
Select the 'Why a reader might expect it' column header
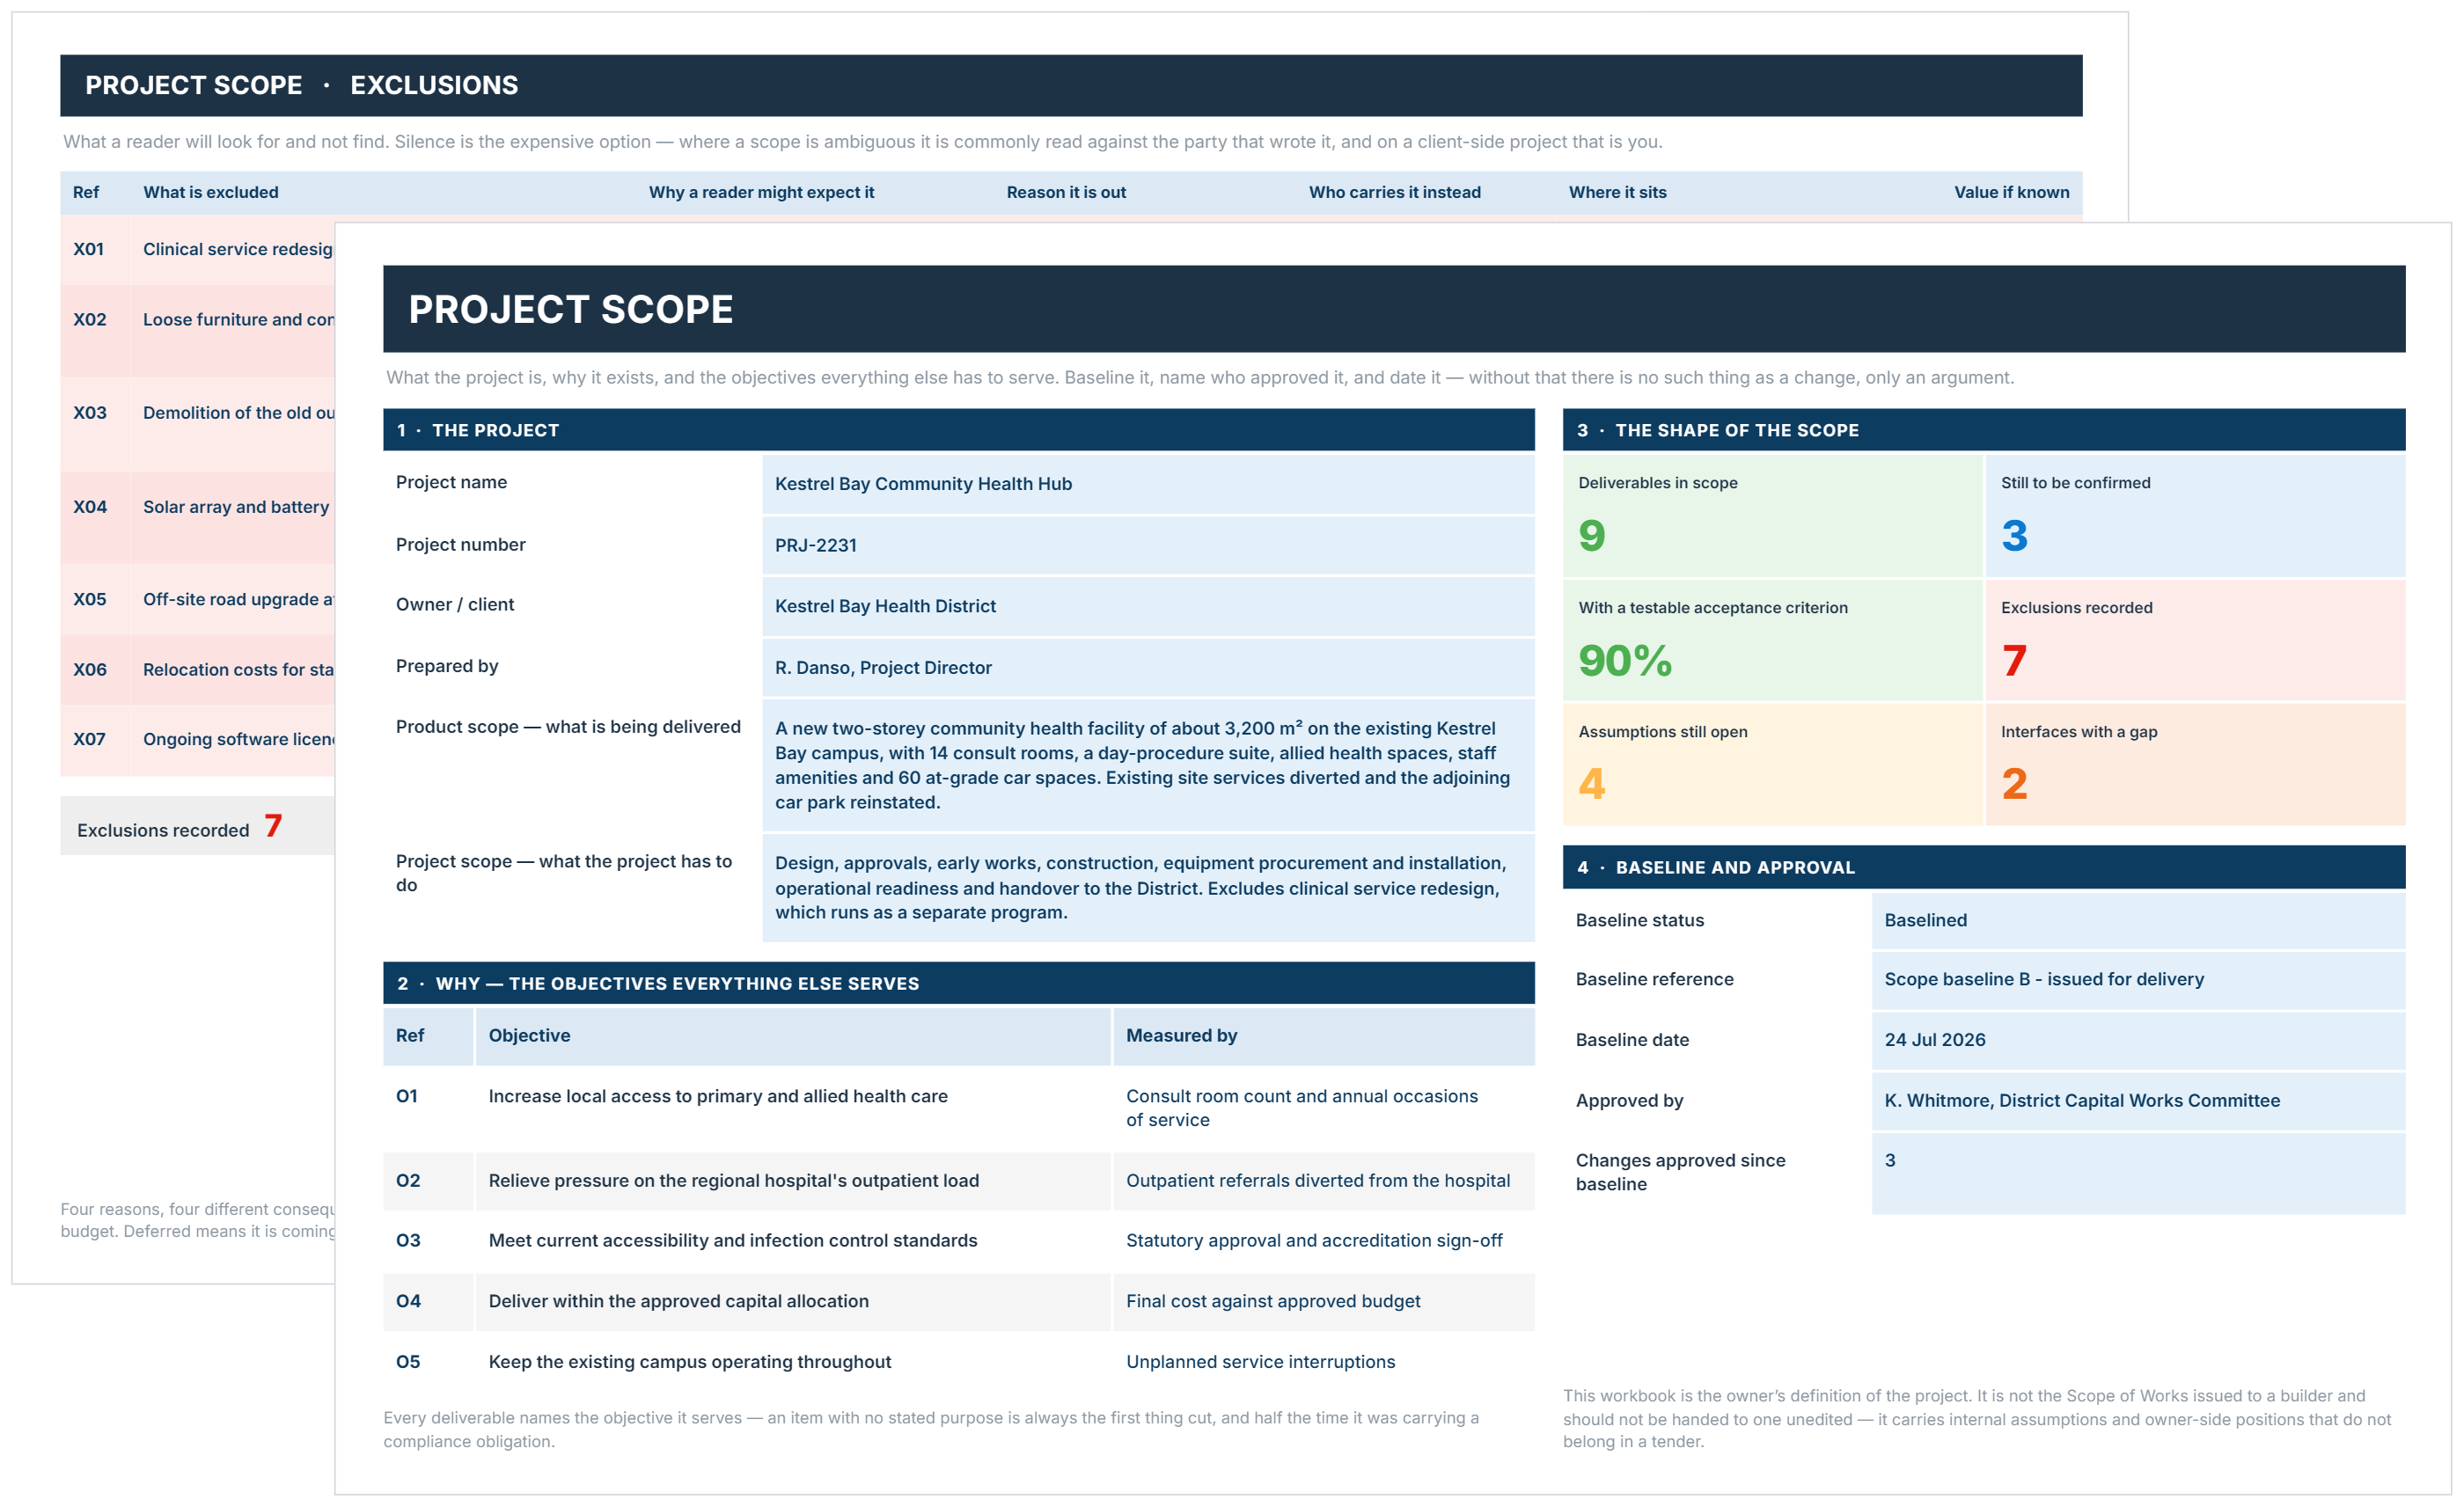coord(761,192)
